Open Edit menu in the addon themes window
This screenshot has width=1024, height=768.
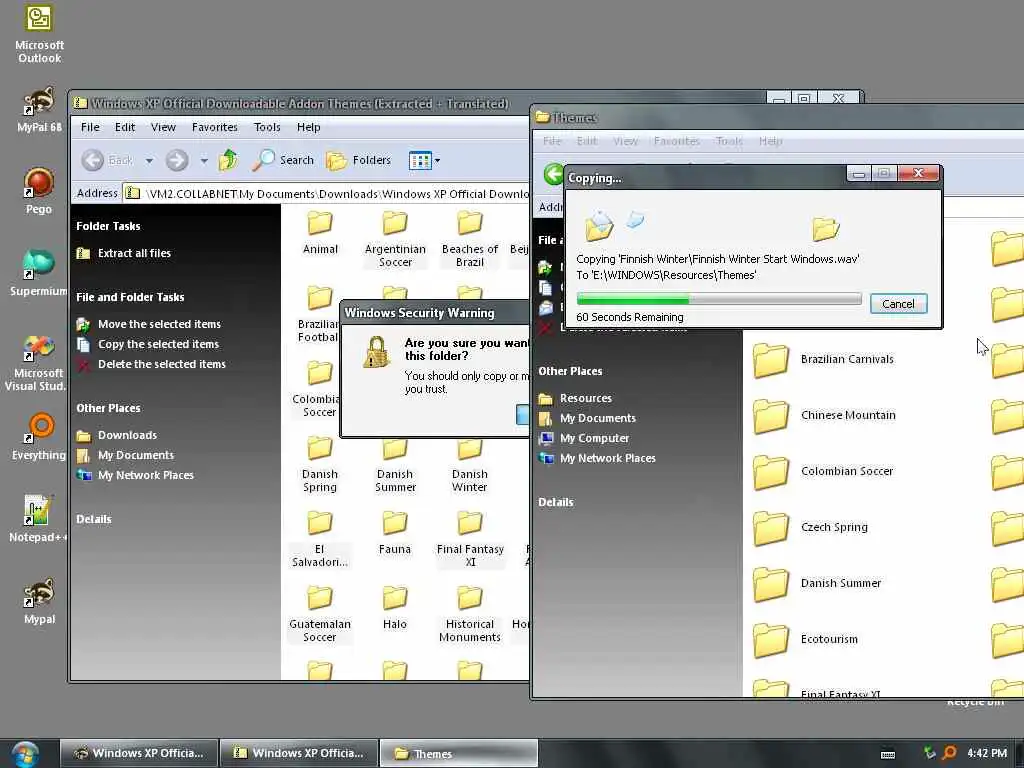point(125,127)
